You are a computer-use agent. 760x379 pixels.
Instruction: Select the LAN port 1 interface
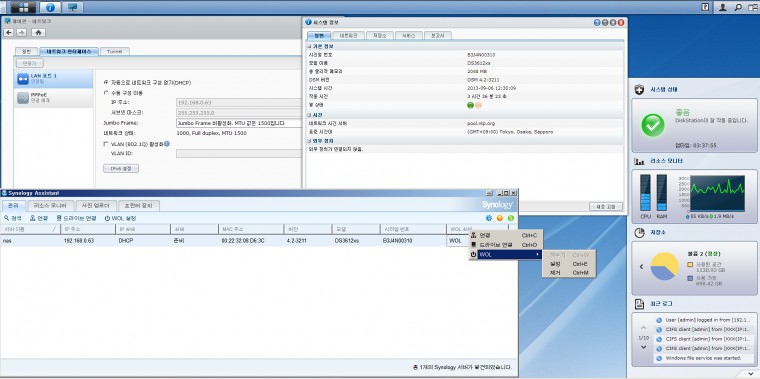[53, 79]
